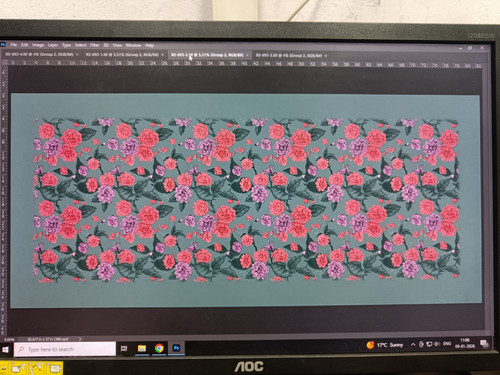Click the horizontal ruler at the top

pyautogui.click(x=245, y=63)
